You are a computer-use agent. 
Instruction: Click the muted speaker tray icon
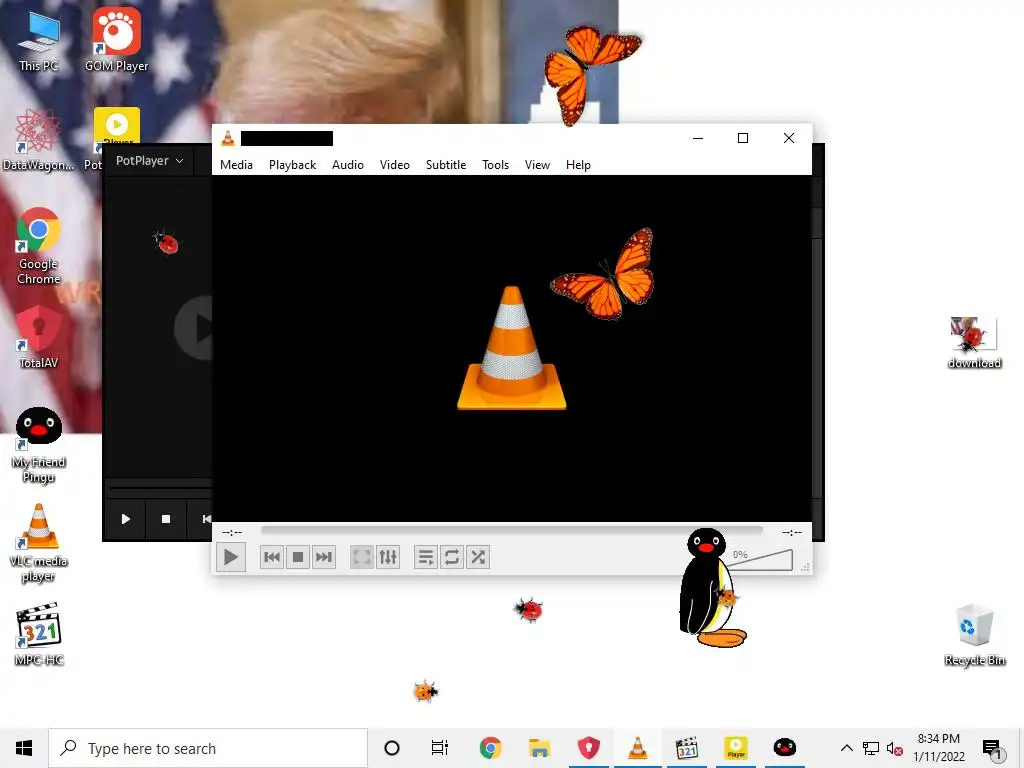(x=895, y=749)
